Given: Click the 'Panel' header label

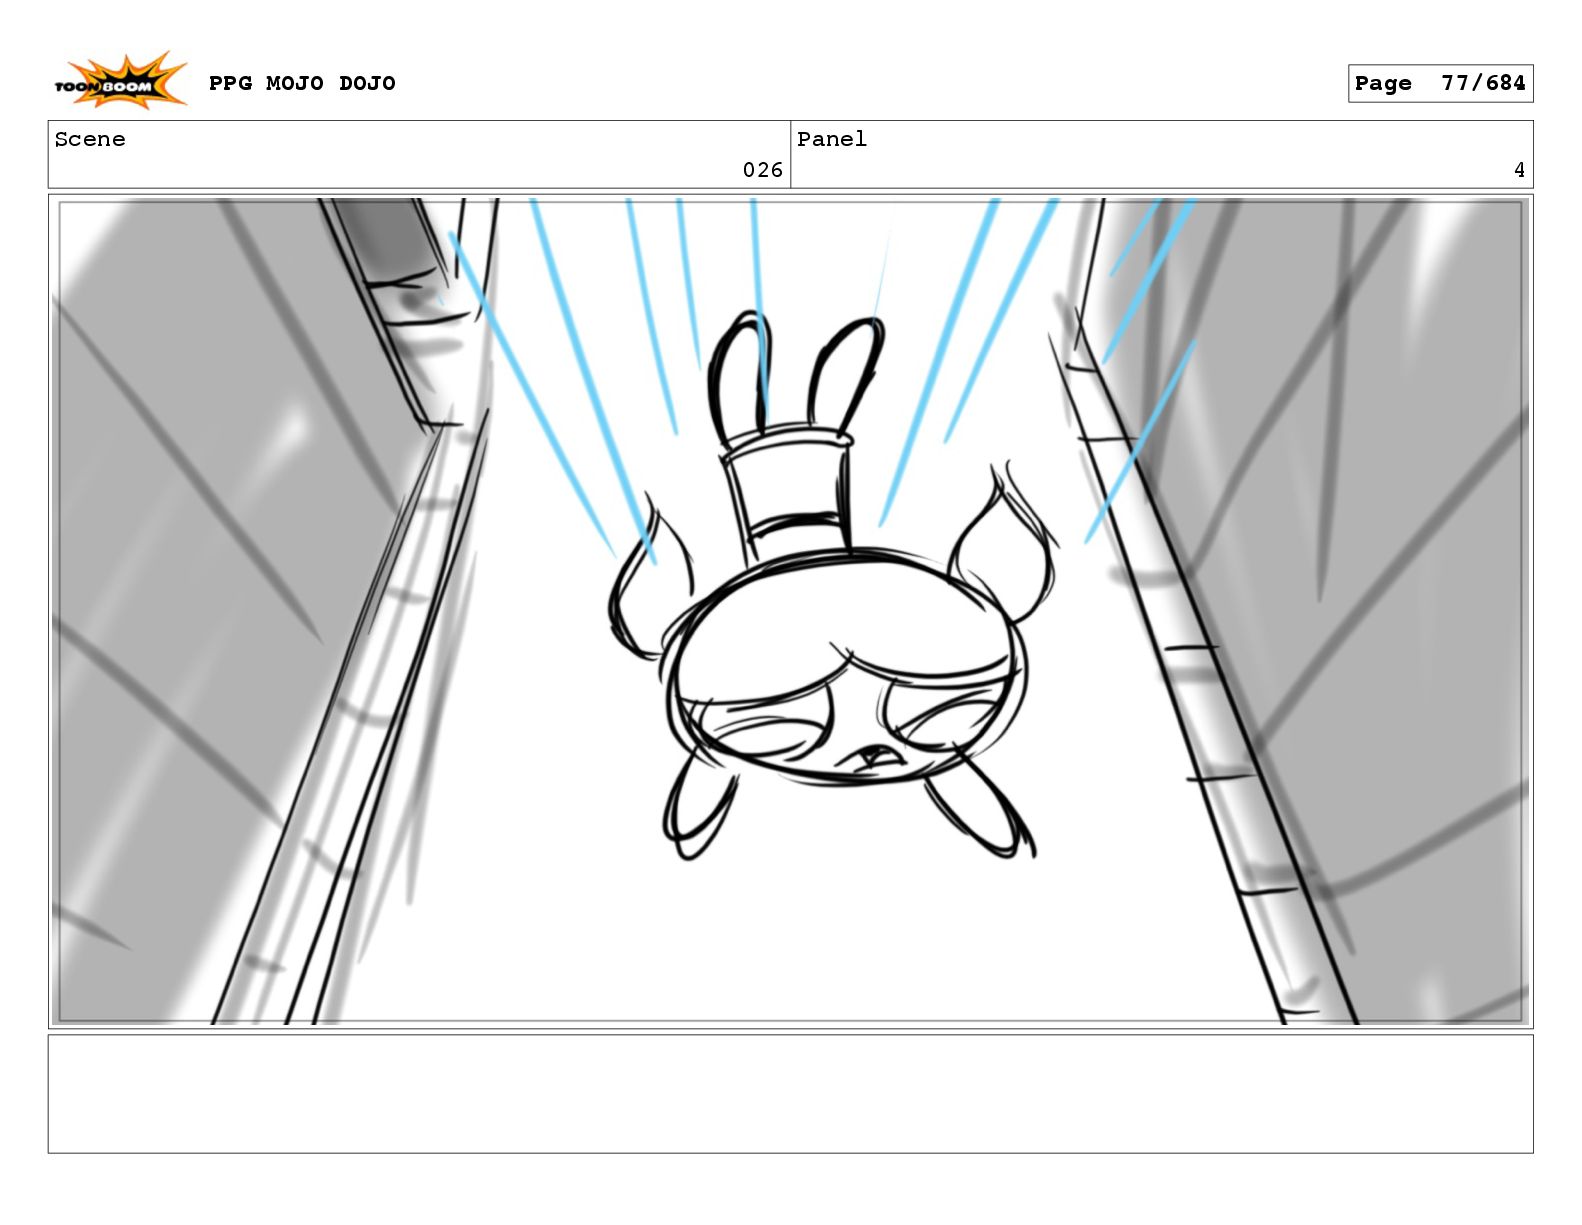Looking at the screenshot, I should [832, 139].
